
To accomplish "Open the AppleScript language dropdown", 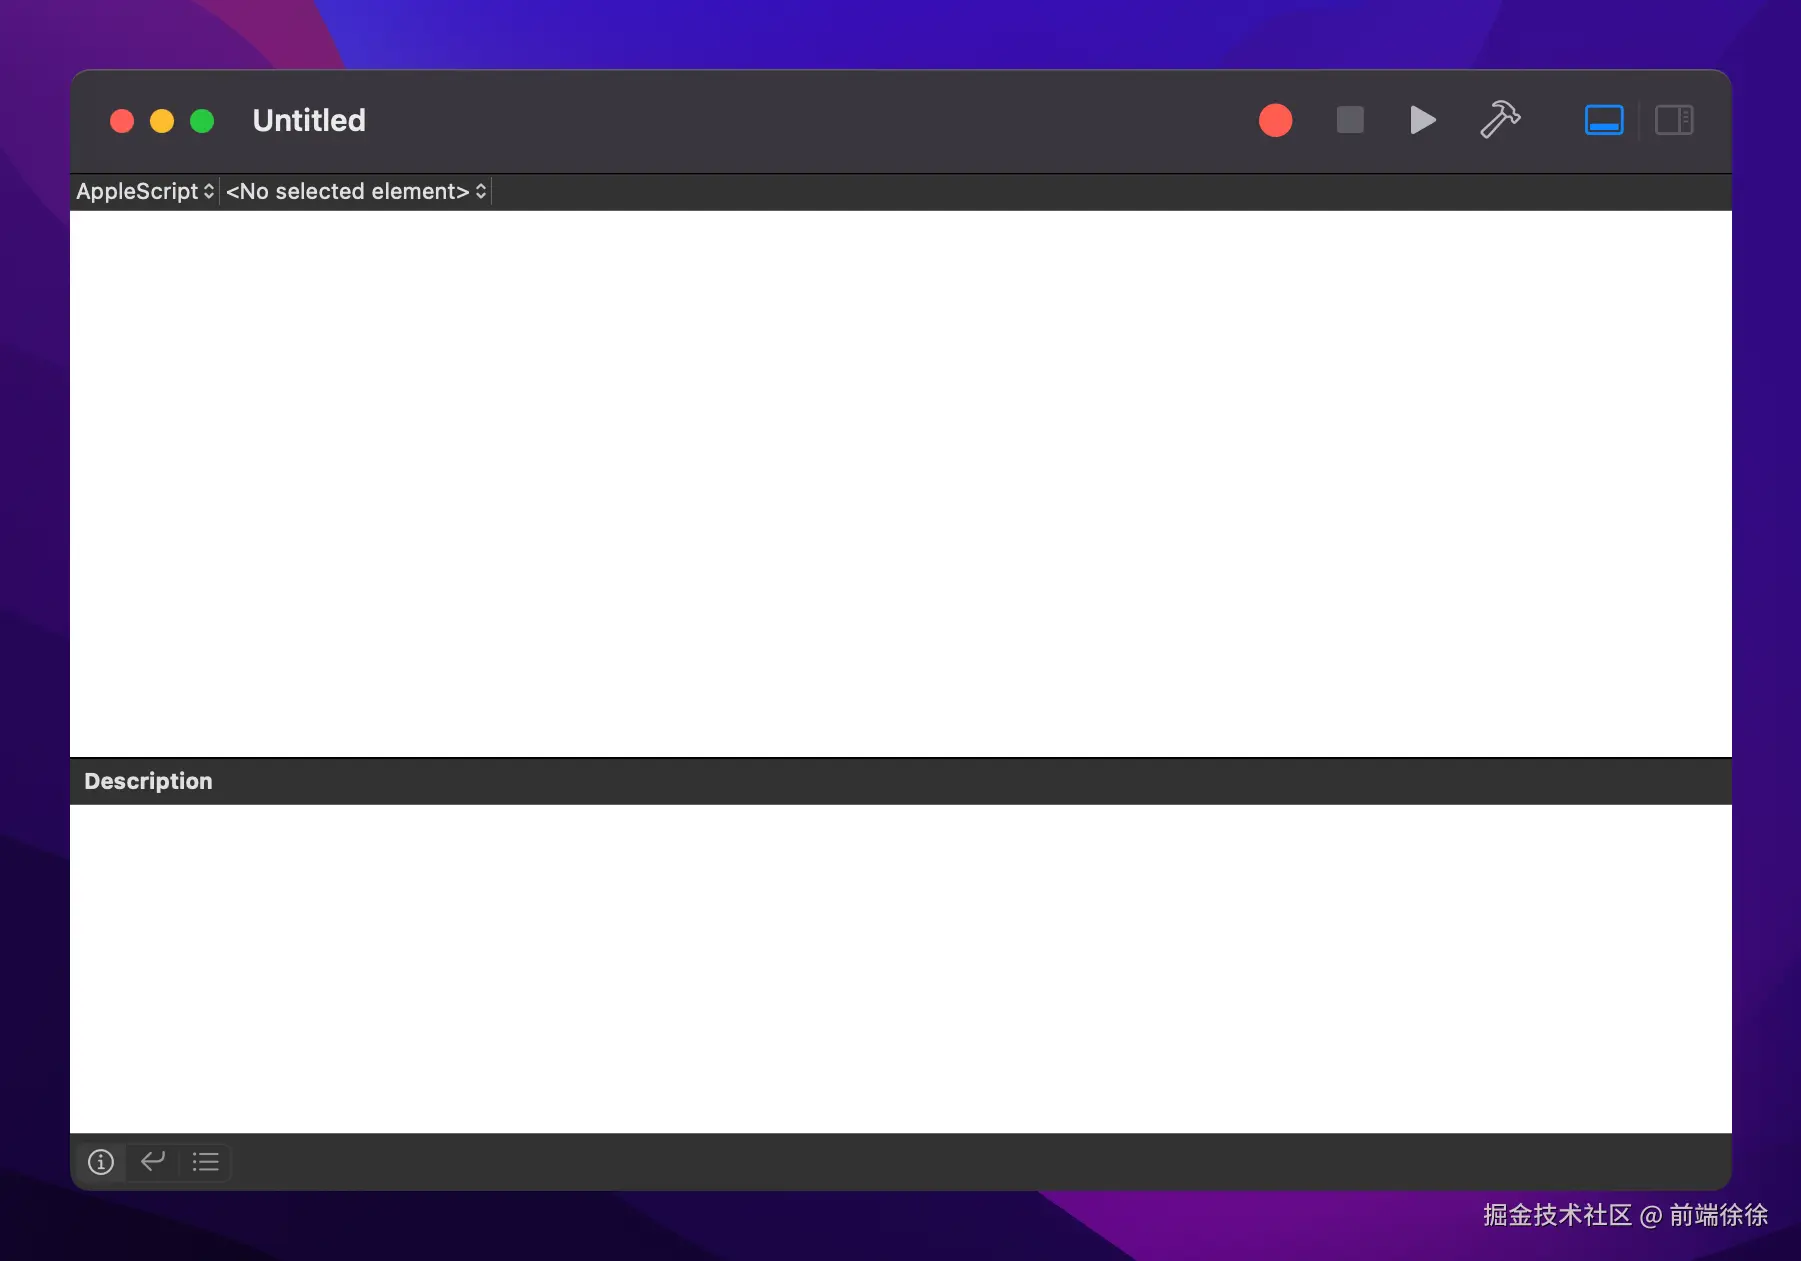I will click(x=145, y=191).
